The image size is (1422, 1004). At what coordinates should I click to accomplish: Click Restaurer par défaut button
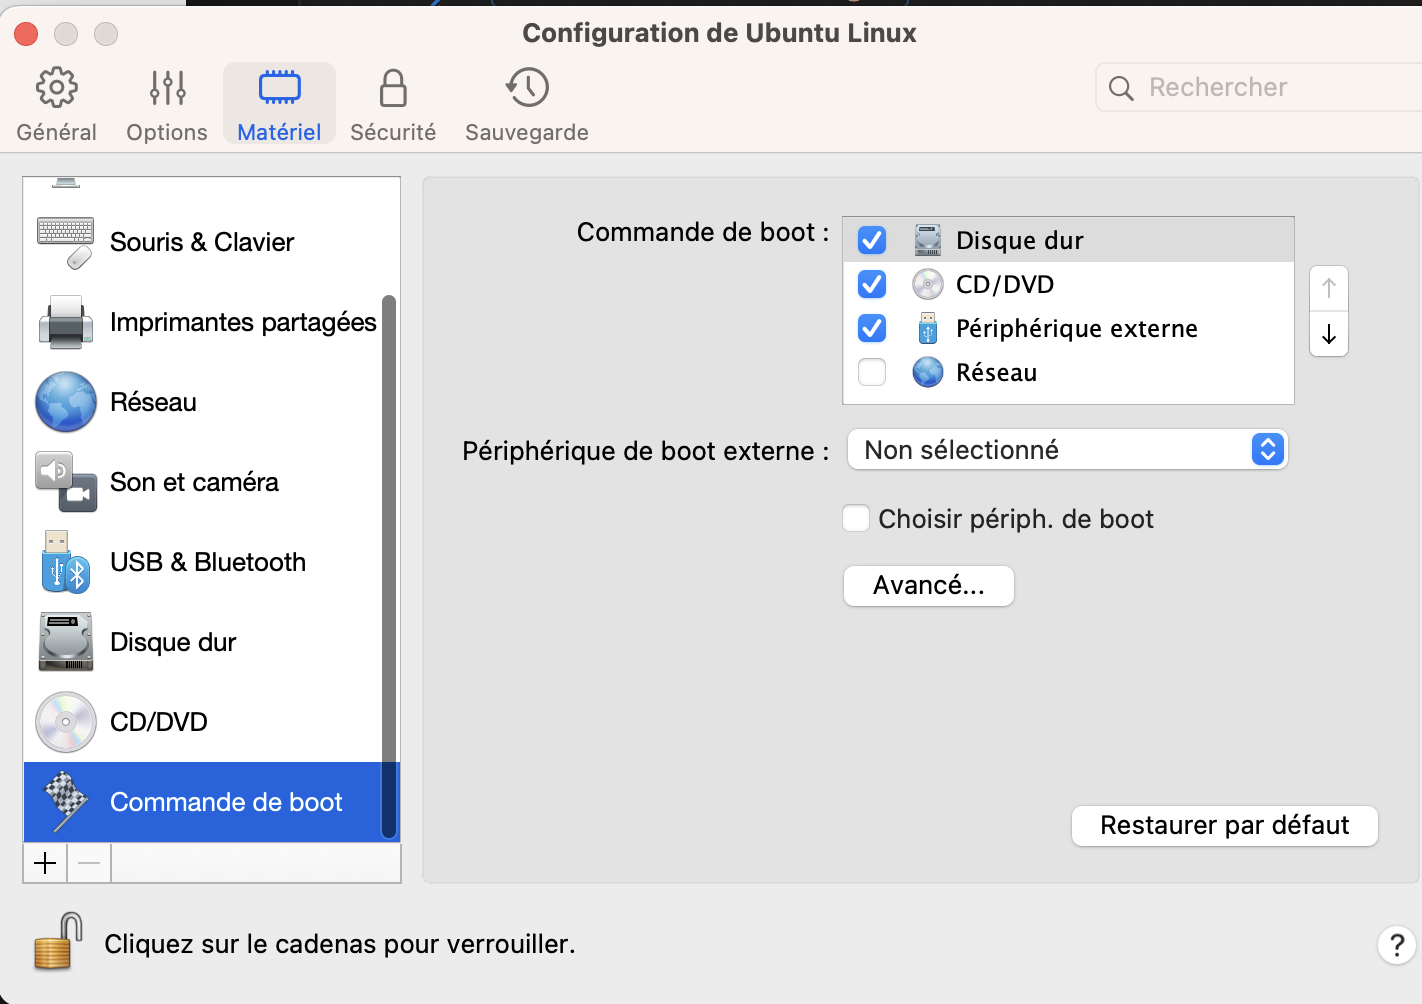pyautogui.click(x=1225, y=825)
